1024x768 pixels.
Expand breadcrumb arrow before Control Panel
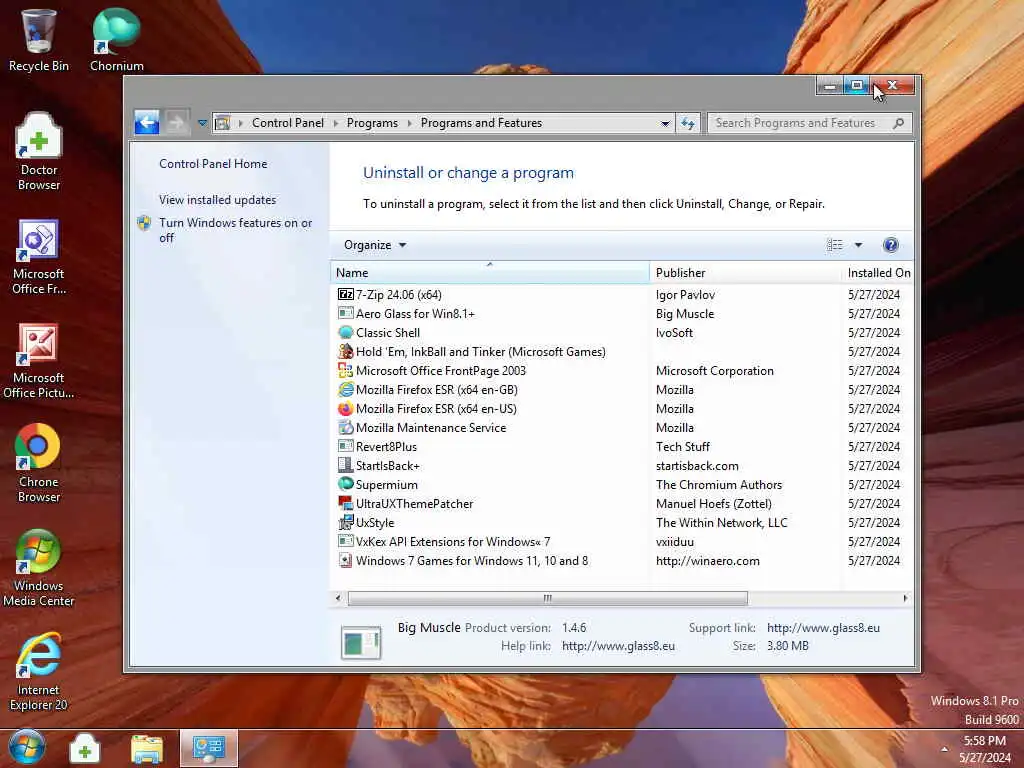[240, 123]
